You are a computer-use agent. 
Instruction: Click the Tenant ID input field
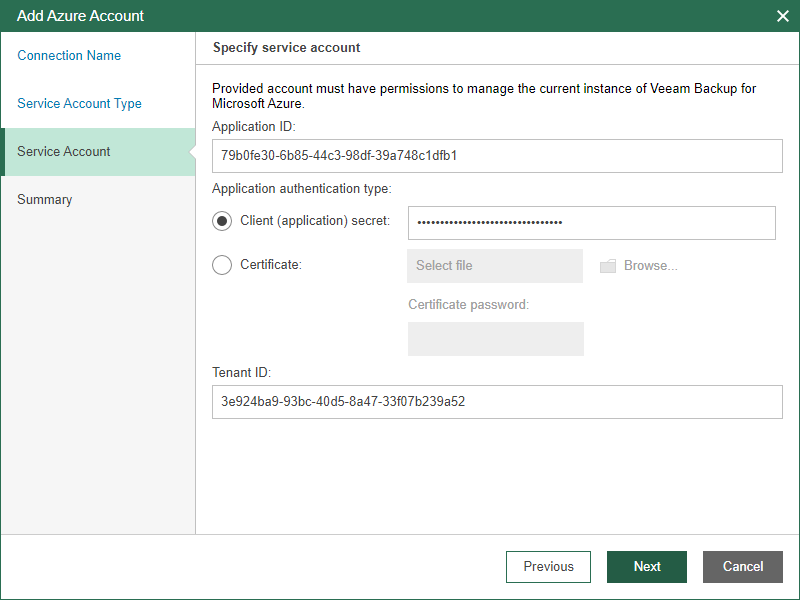coord(497,402)
